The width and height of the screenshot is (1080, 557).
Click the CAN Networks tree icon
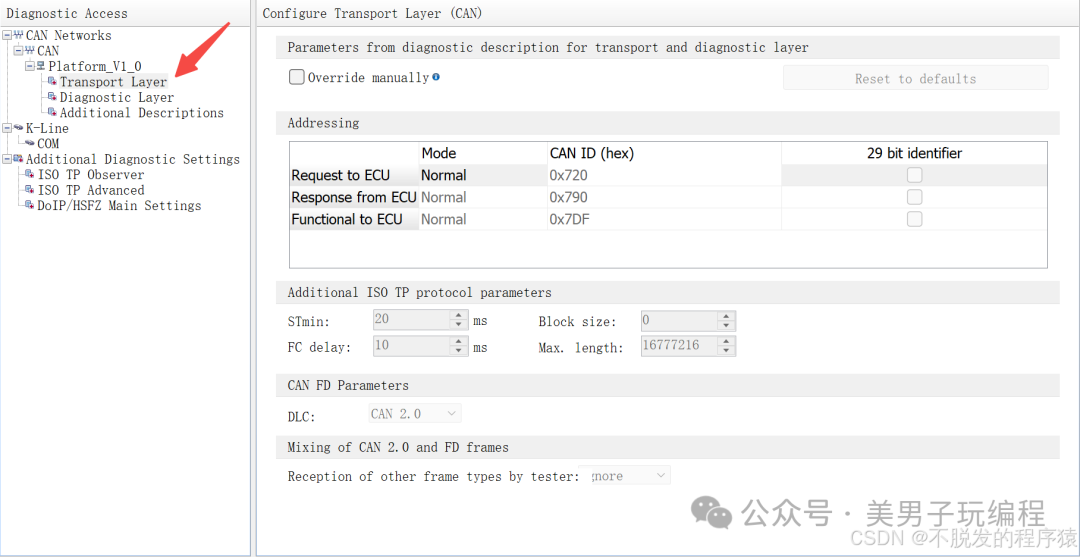(x=18, y=36)
